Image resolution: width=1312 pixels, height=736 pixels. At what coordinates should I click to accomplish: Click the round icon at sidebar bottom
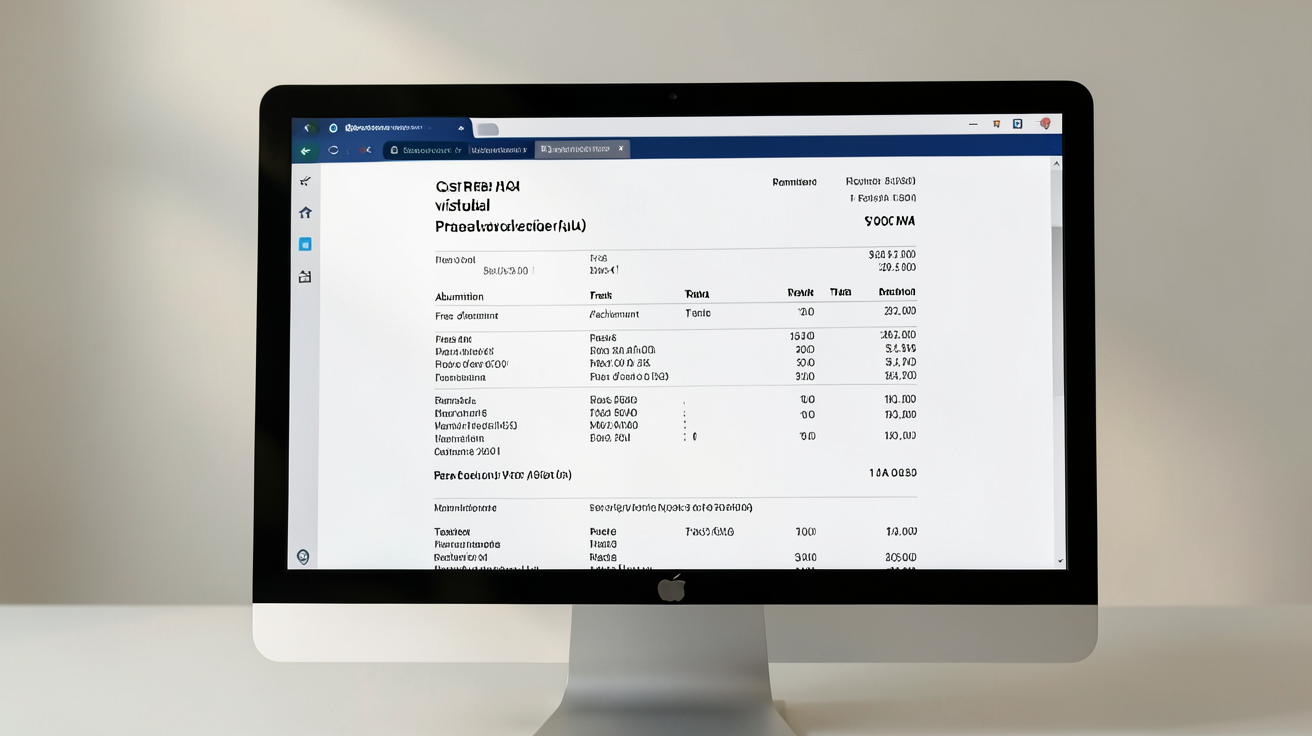(303, 556)
